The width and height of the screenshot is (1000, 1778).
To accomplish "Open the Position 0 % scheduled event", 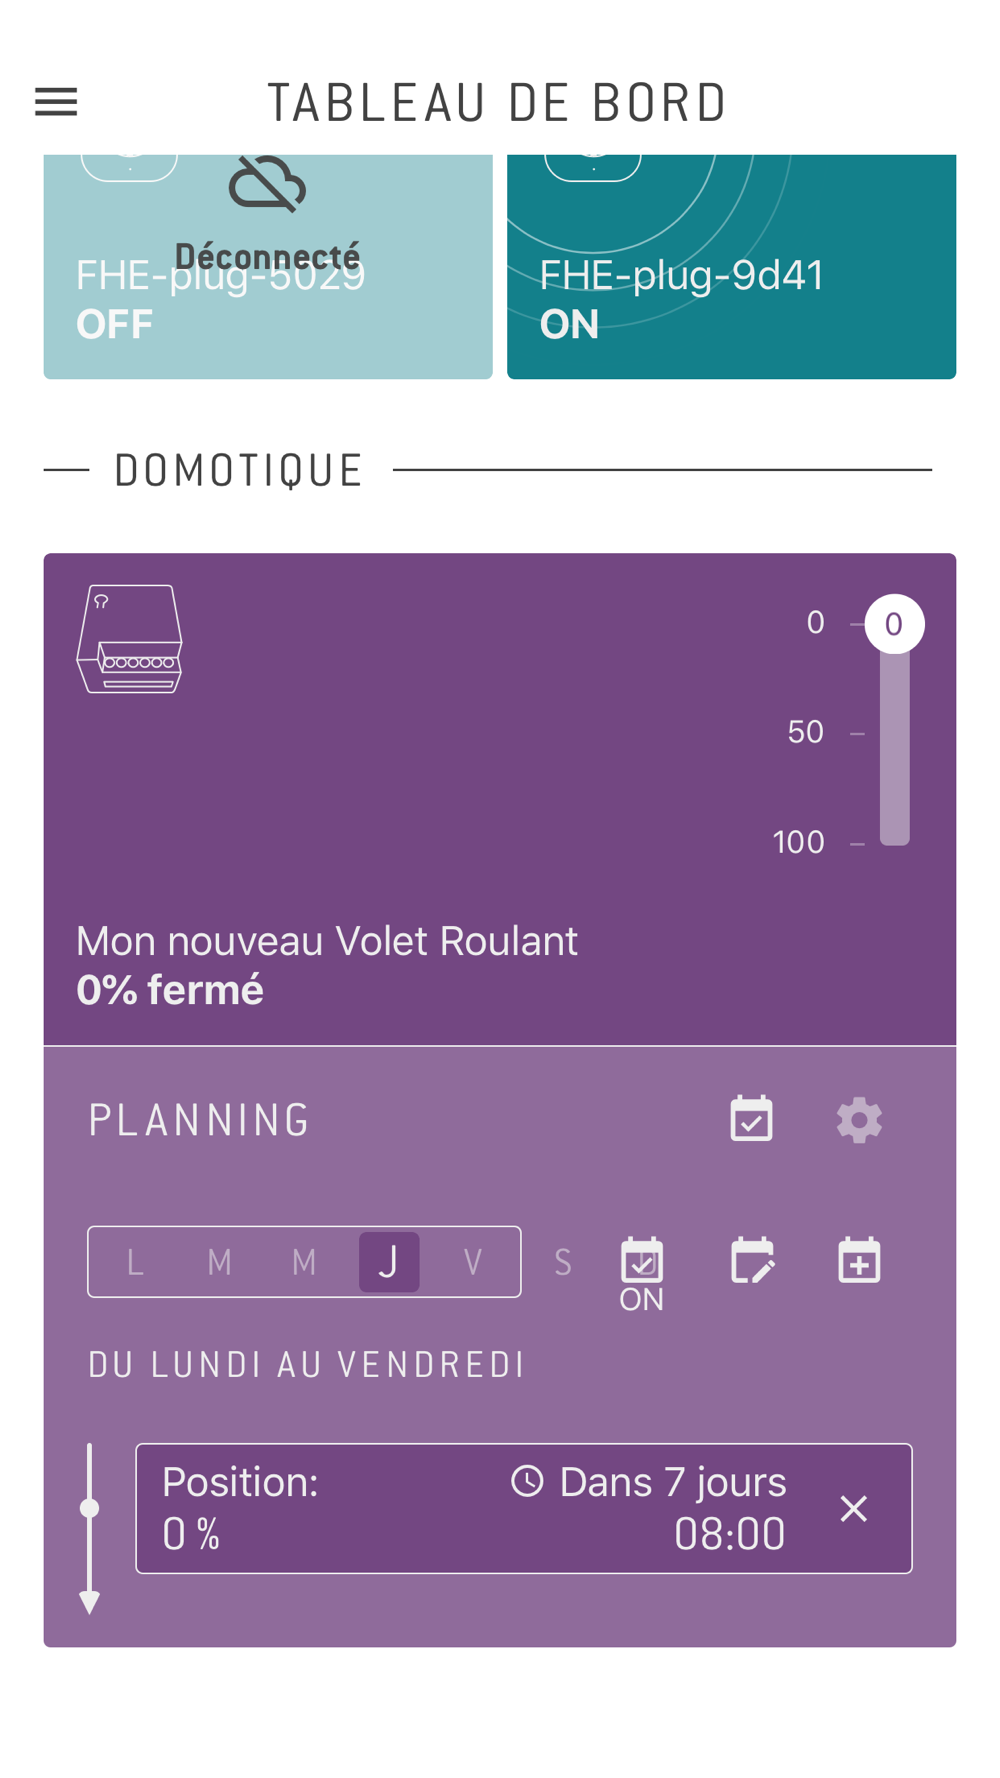I will pos(524,1508).
